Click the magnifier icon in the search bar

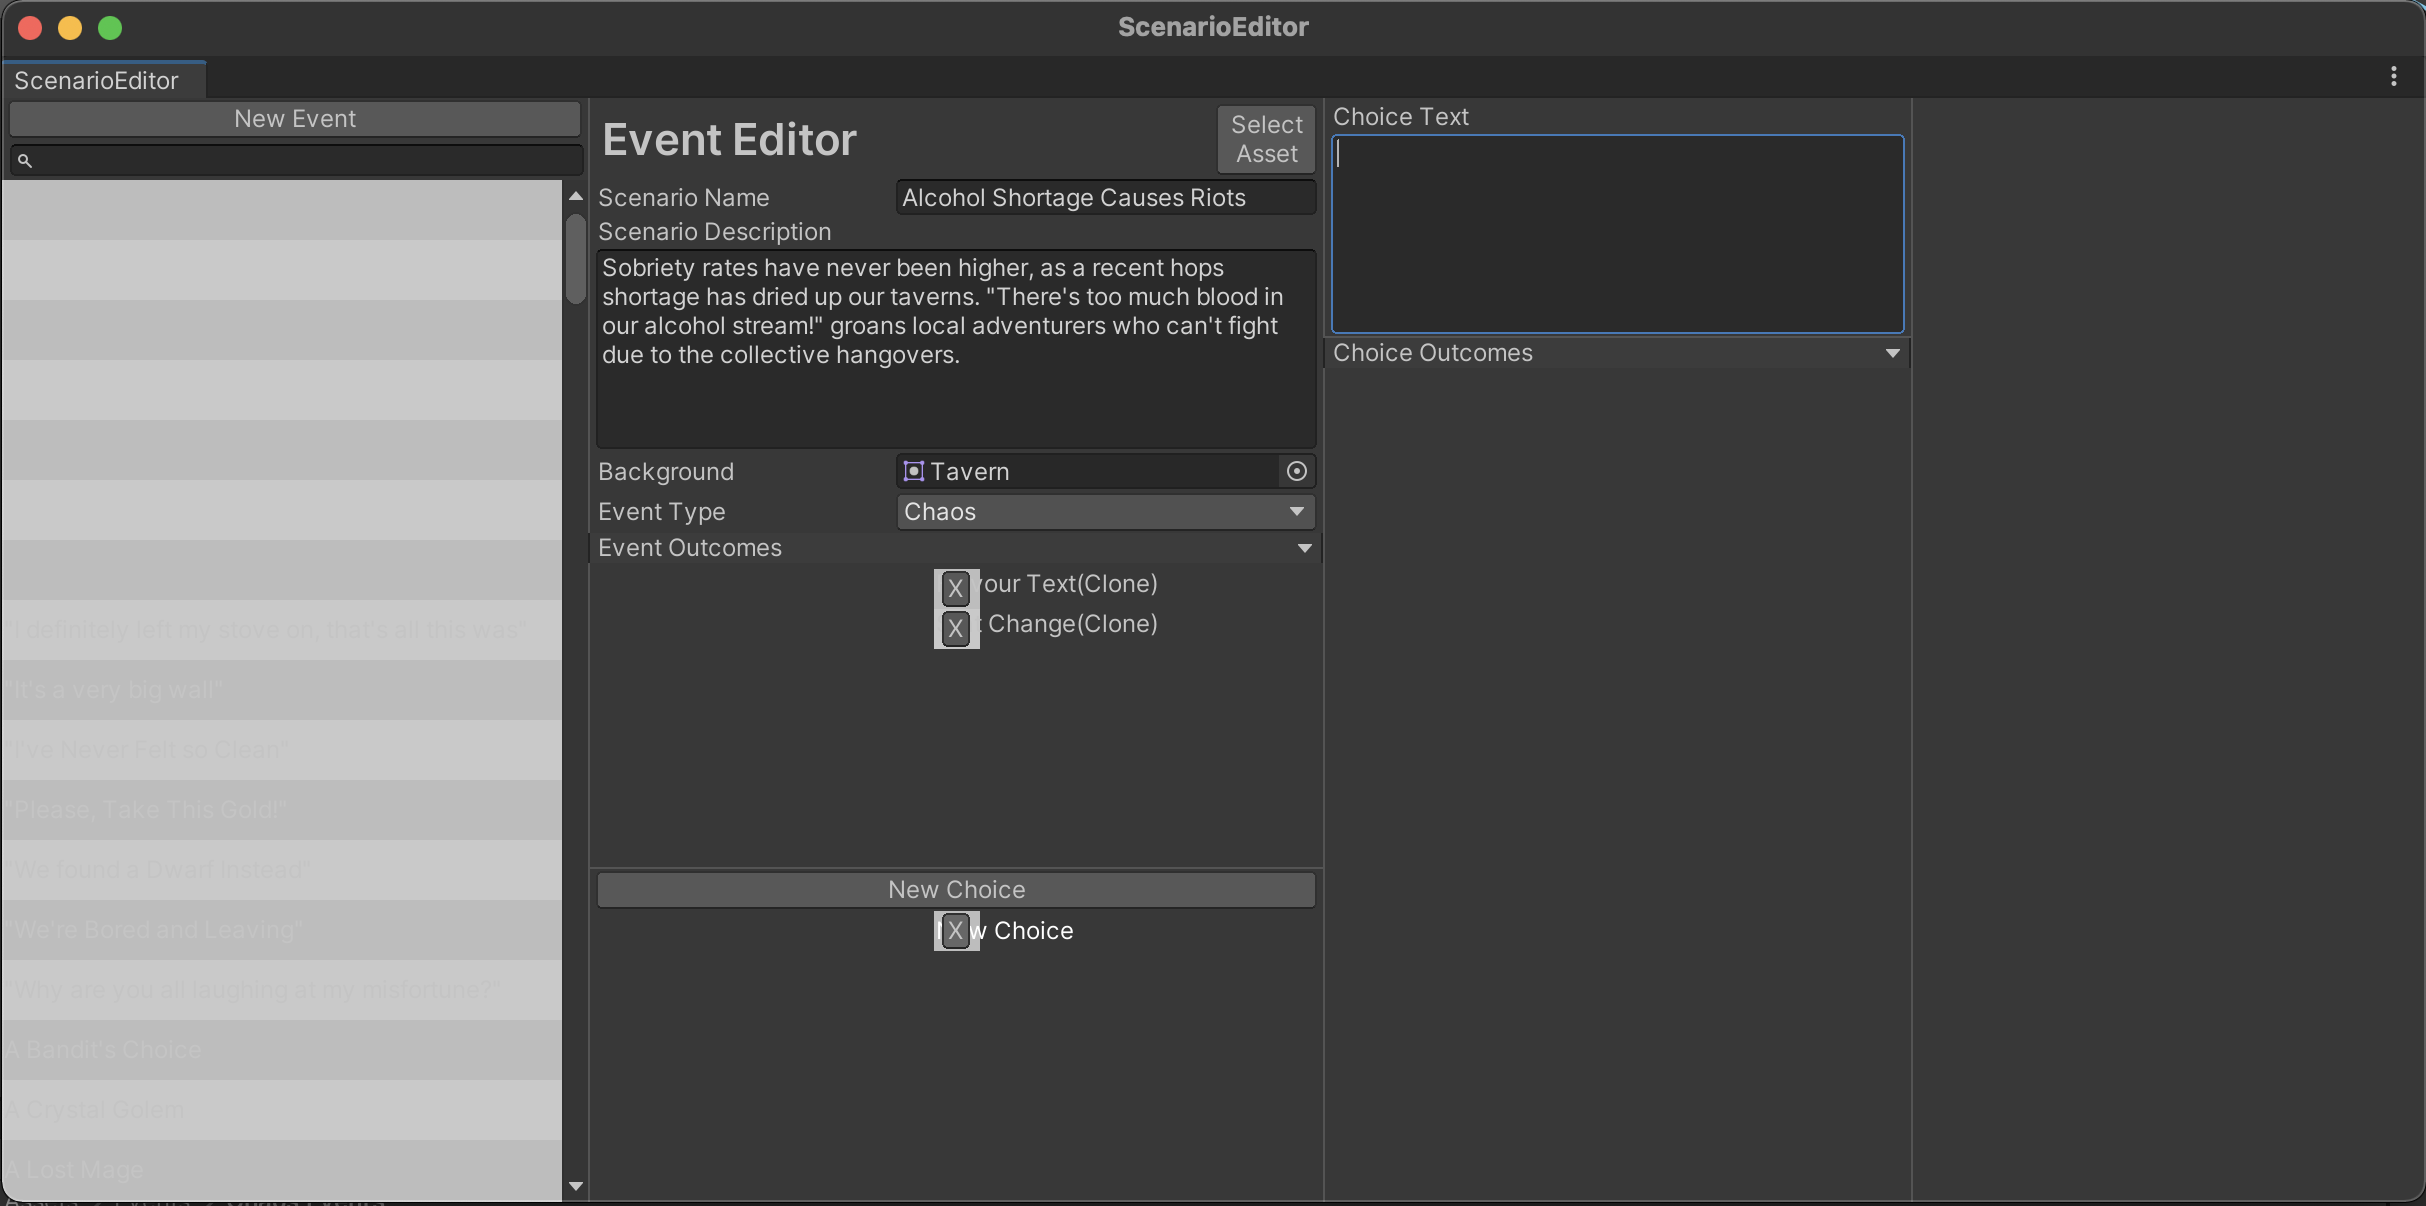[x=25, y=160]
